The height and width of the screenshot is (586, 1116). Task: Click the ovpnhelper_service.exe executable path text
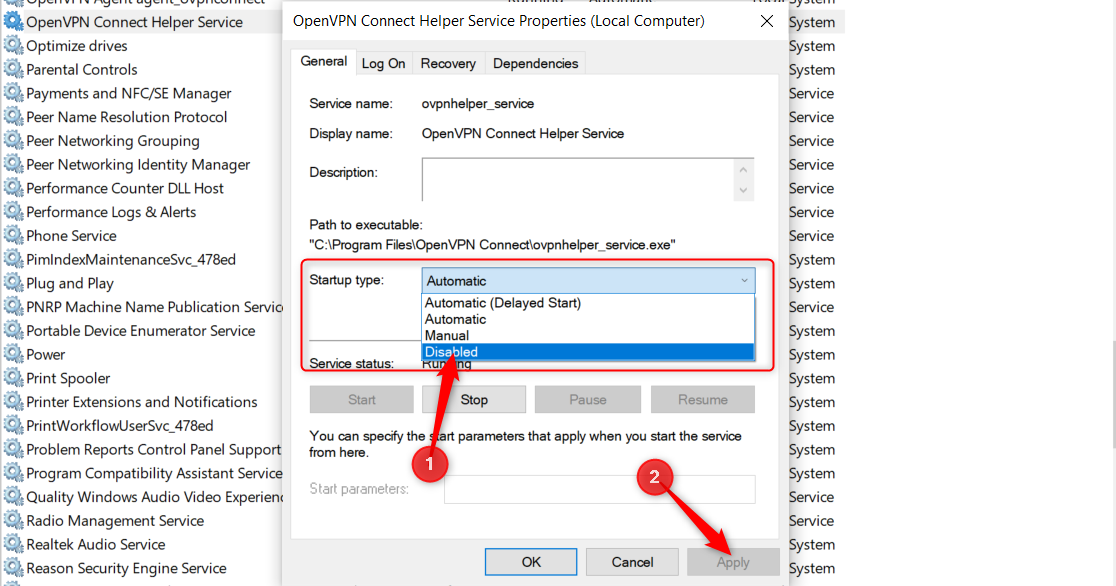coord(493,244)
